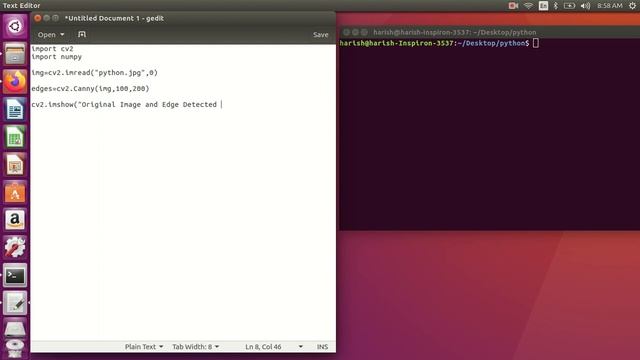
Task: Open the Bluetooth indicator menu
Action: (x=556, y=6)
